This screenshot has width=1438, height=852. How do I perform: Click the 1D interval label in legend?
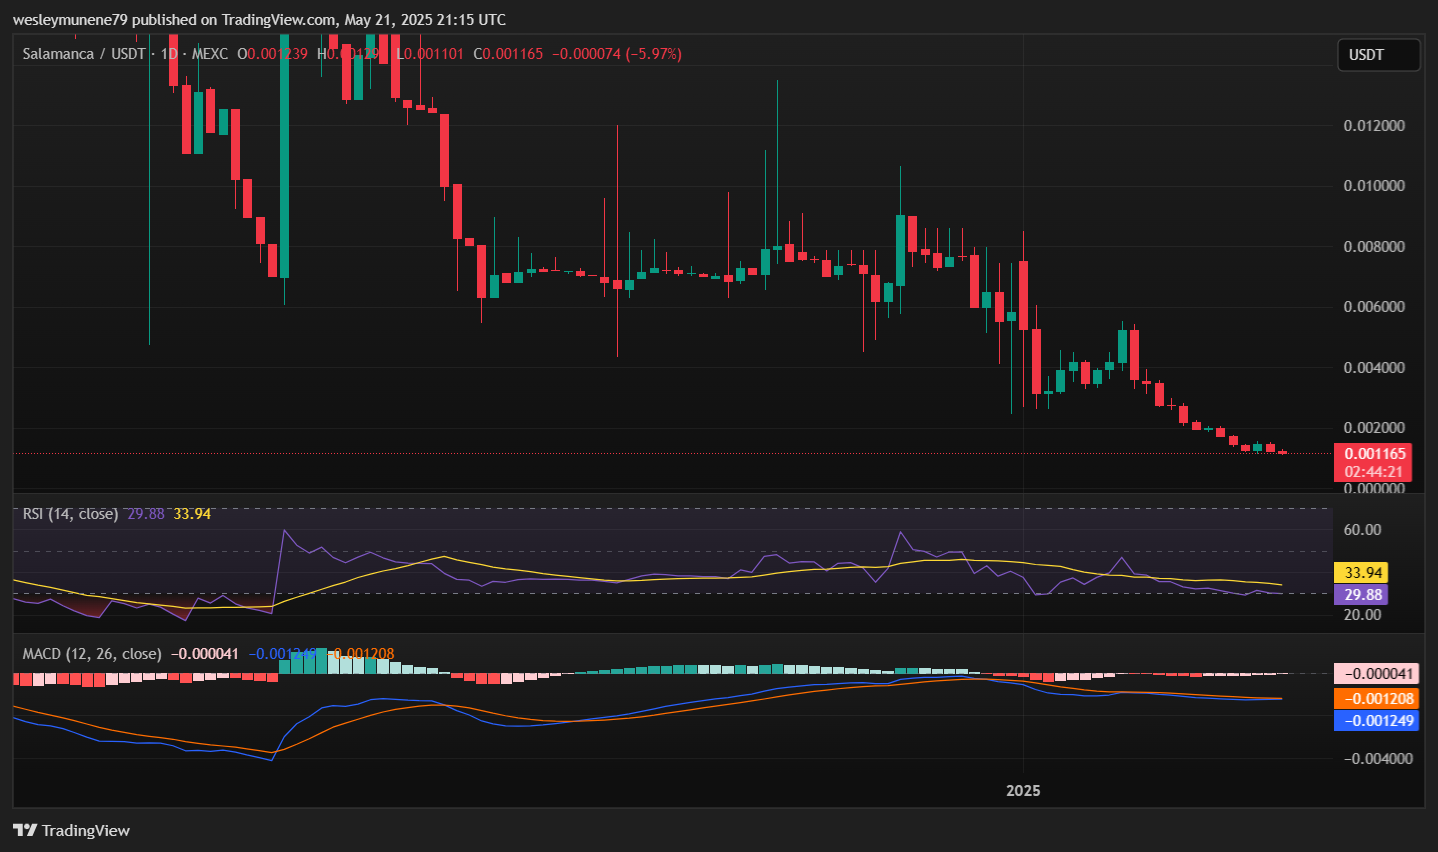169,54
